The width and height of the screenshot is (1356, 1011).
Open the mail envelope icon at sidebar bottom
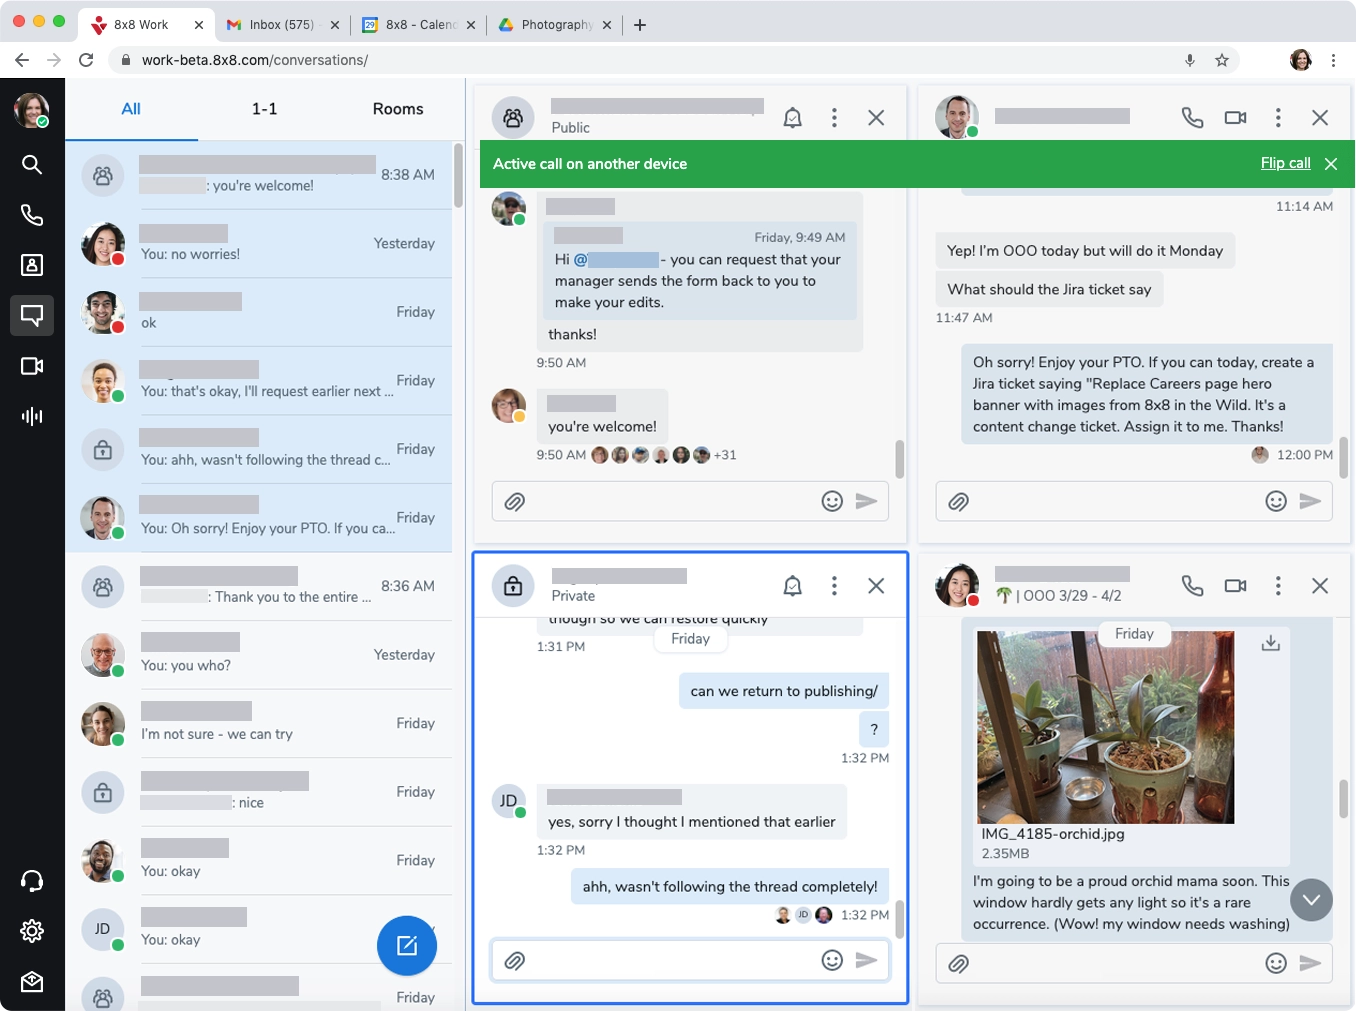(32, 982)
